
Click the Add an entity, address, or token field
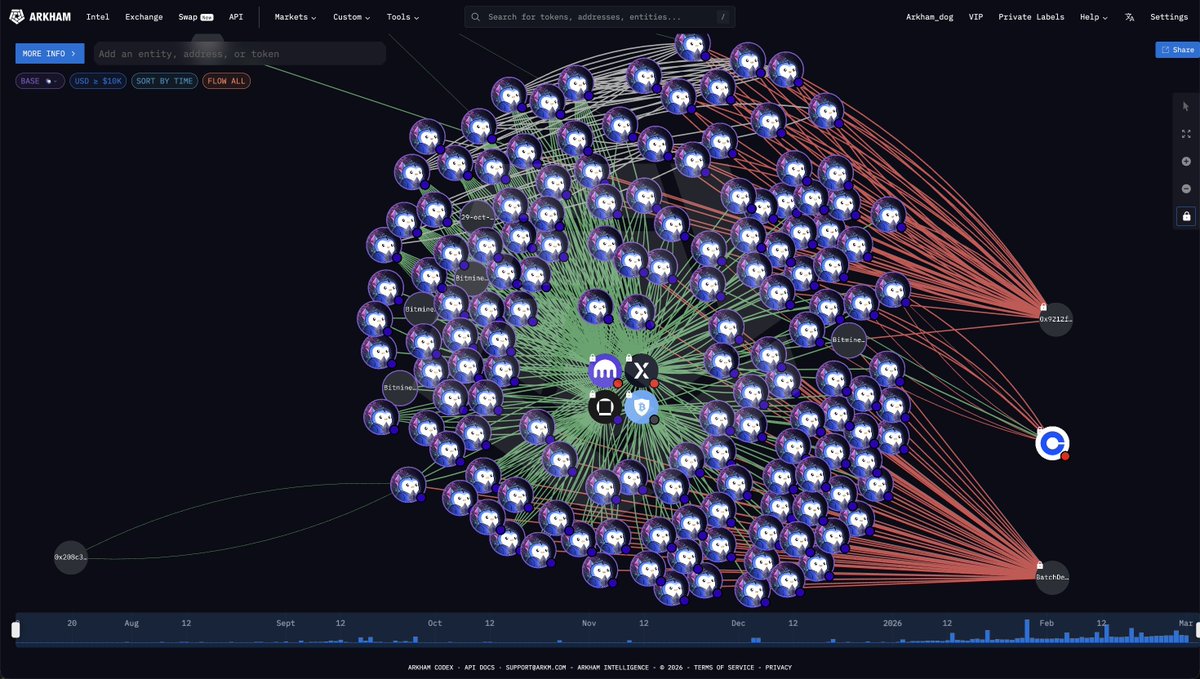239,53
